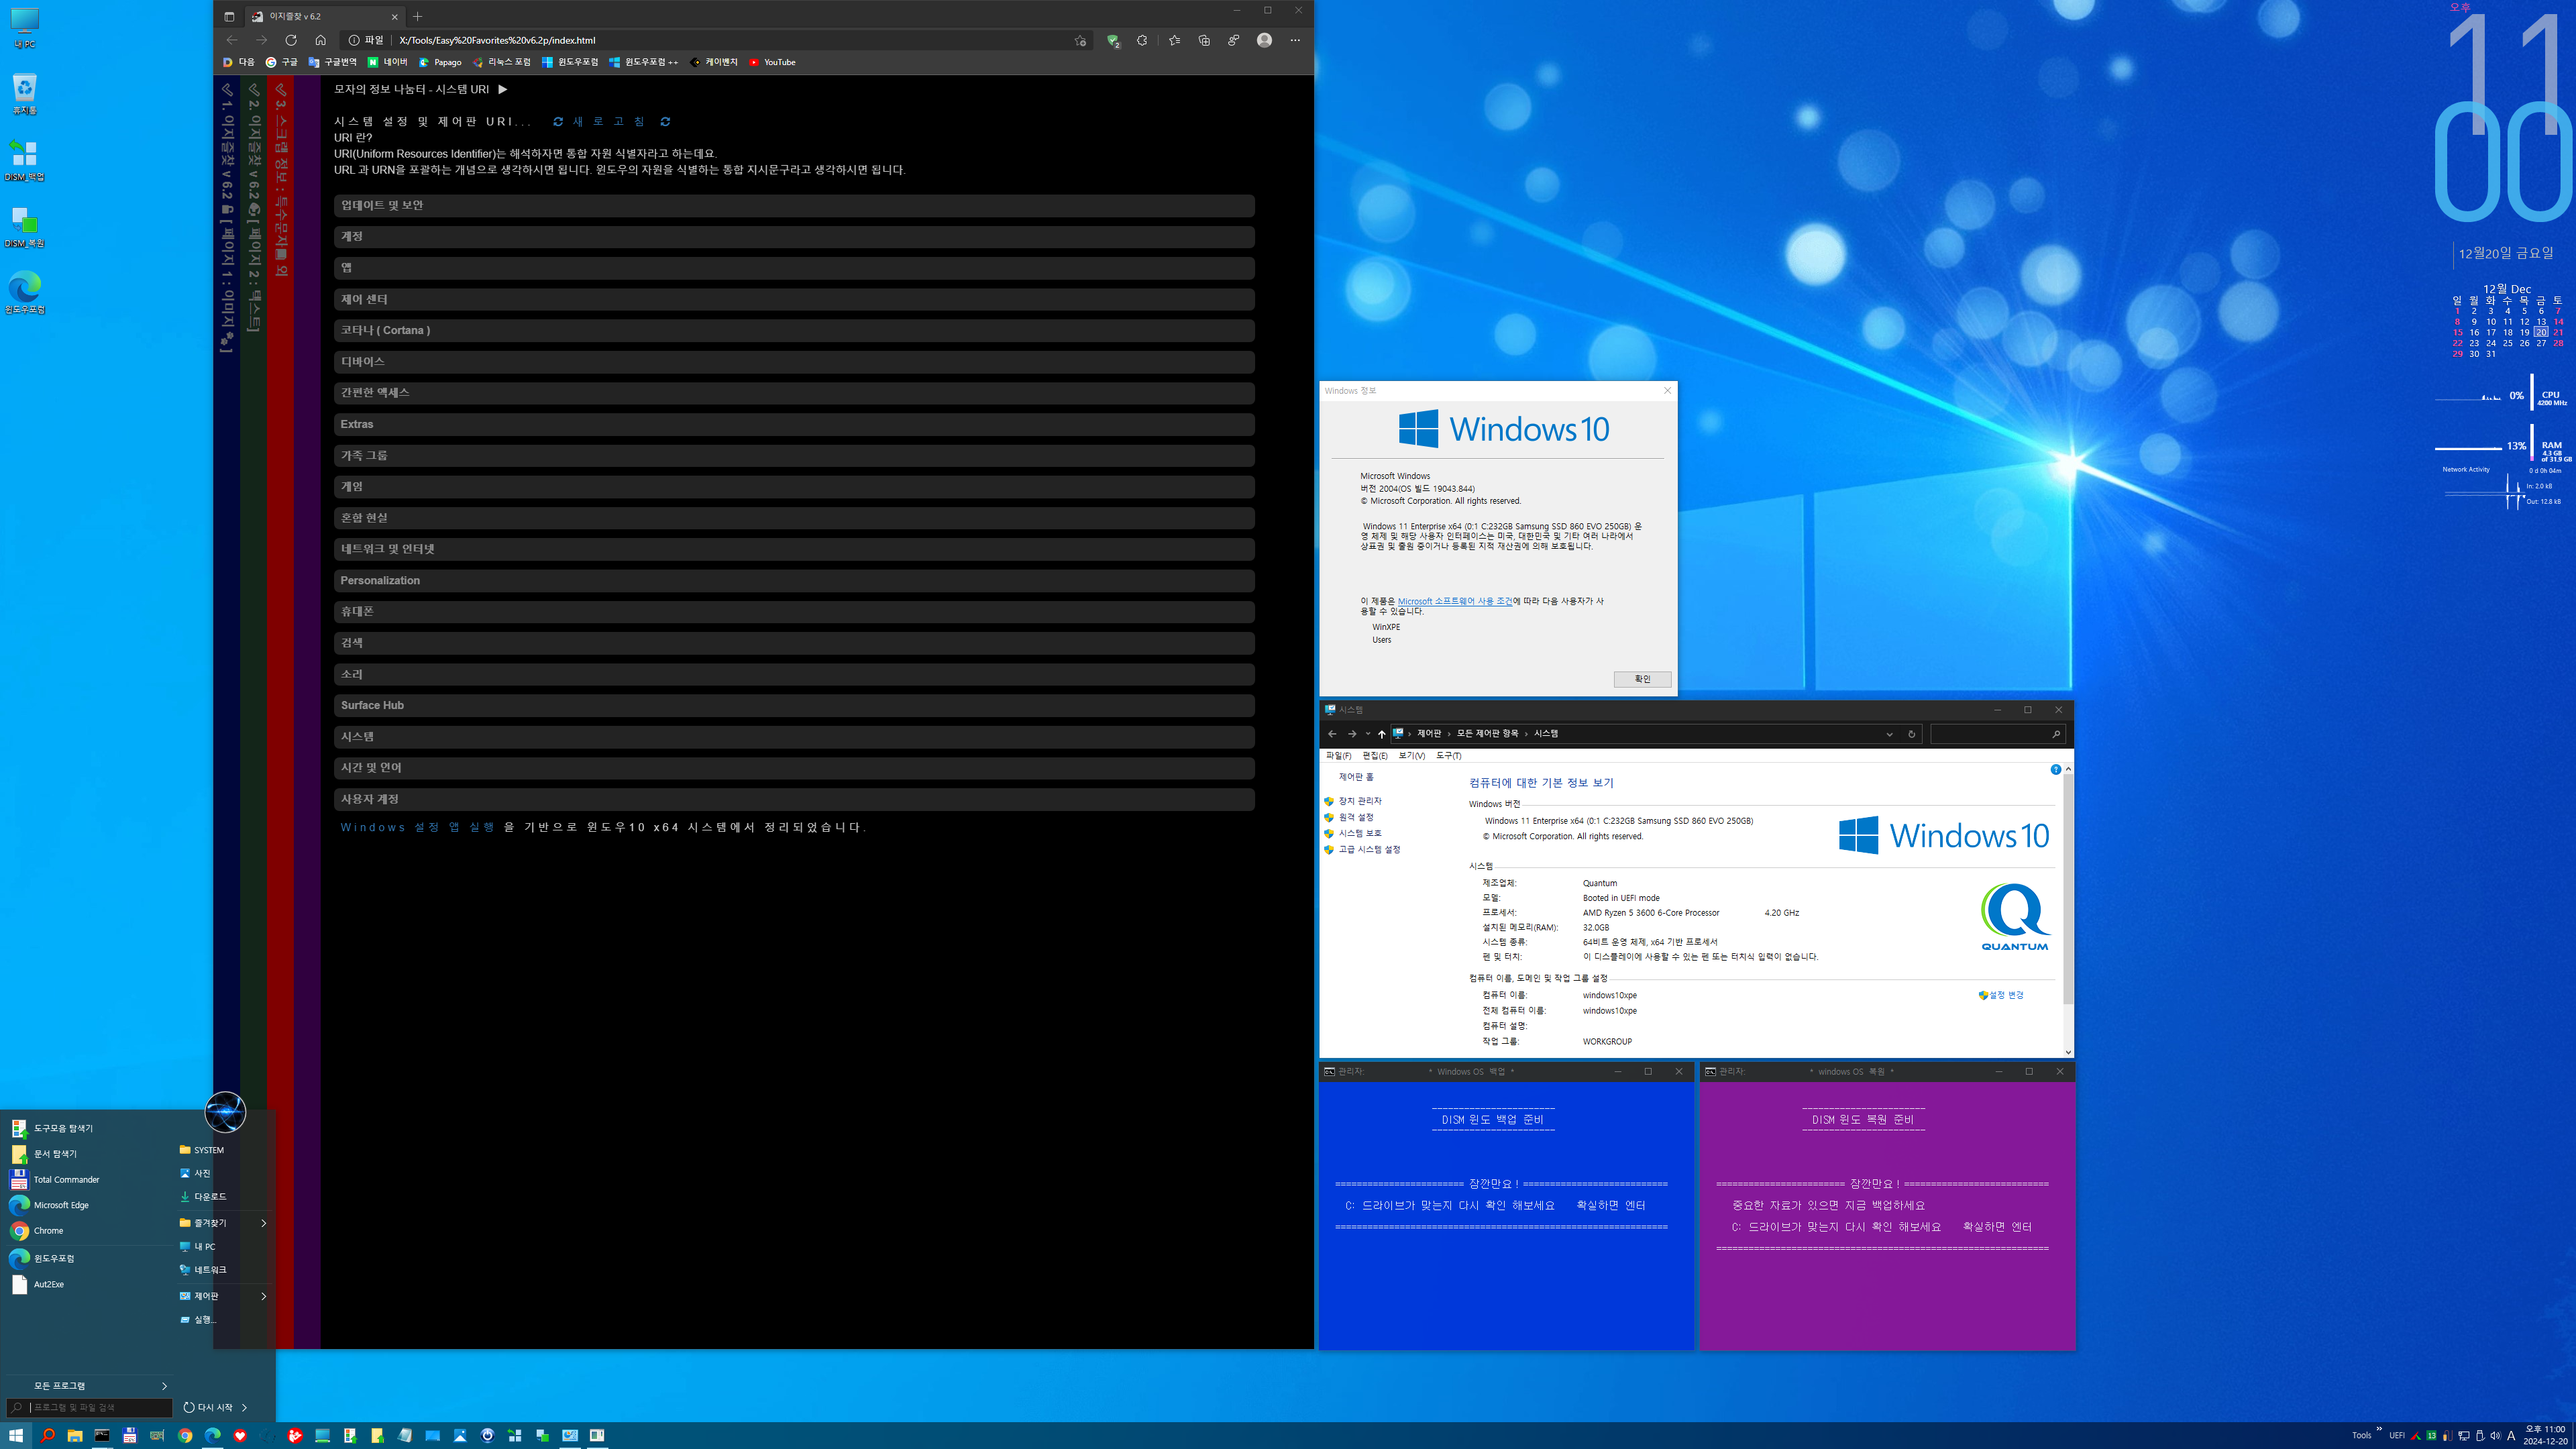Expand the Personalization section
The width and height of the screenshot is (2576, 1449).
[x=794, y=580]
